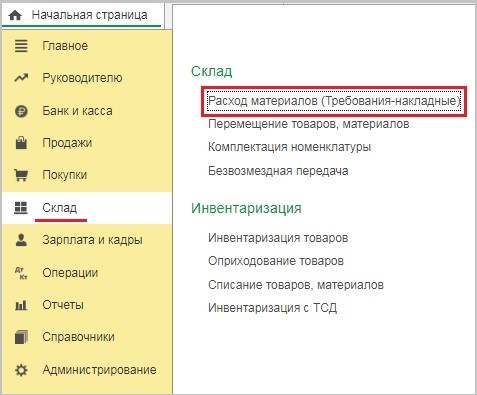Click the shopping cart icon for Покупки
The height and width of the screenshot is (395, 477).
[x=21, y=175]
